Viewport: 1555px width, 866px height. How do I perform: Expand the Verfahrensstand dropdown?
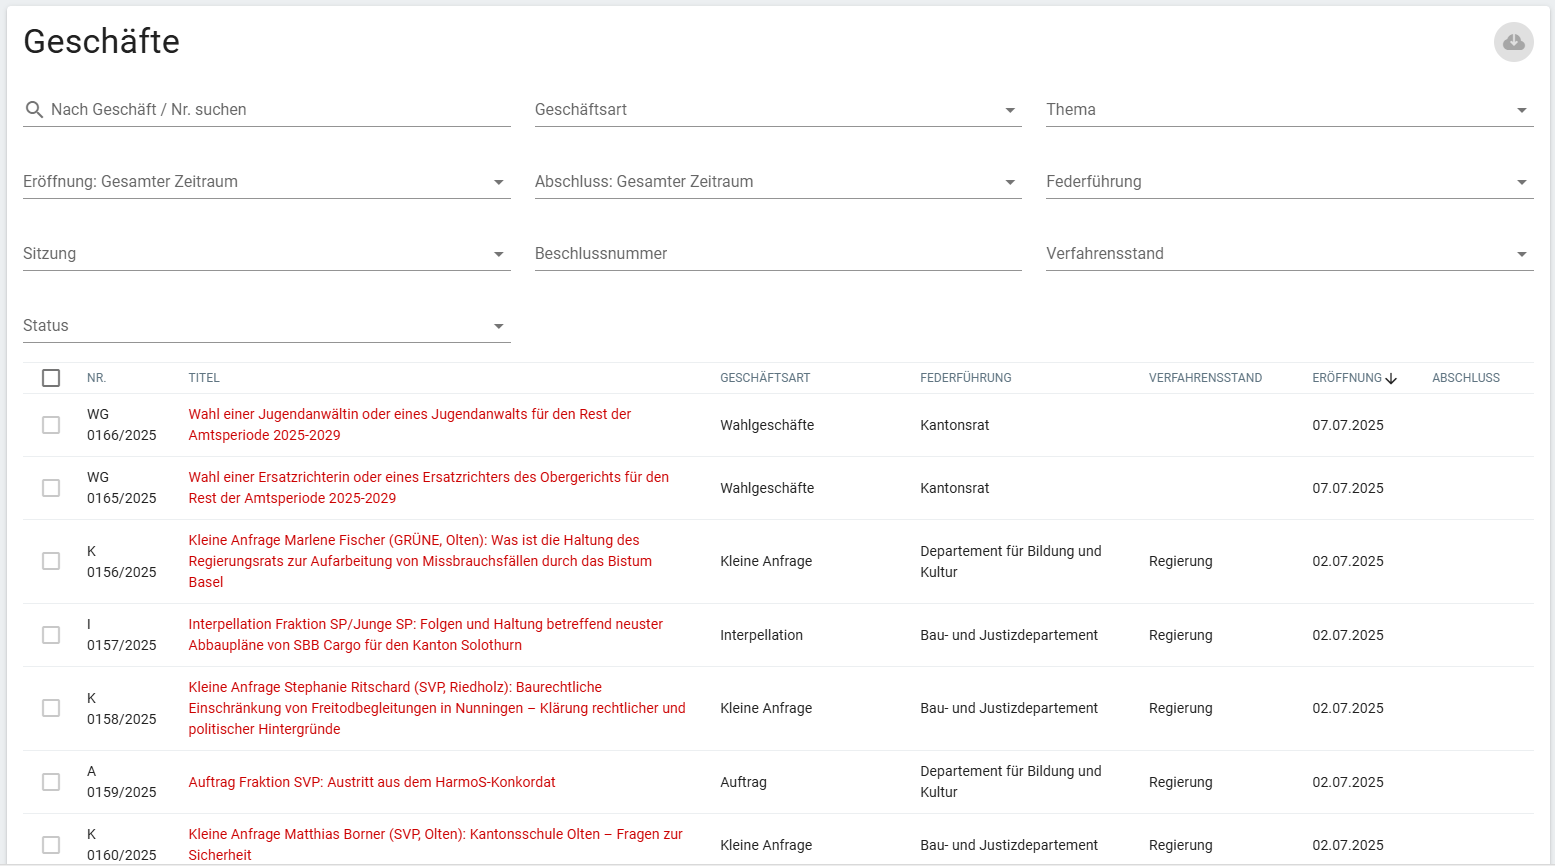1522,254
